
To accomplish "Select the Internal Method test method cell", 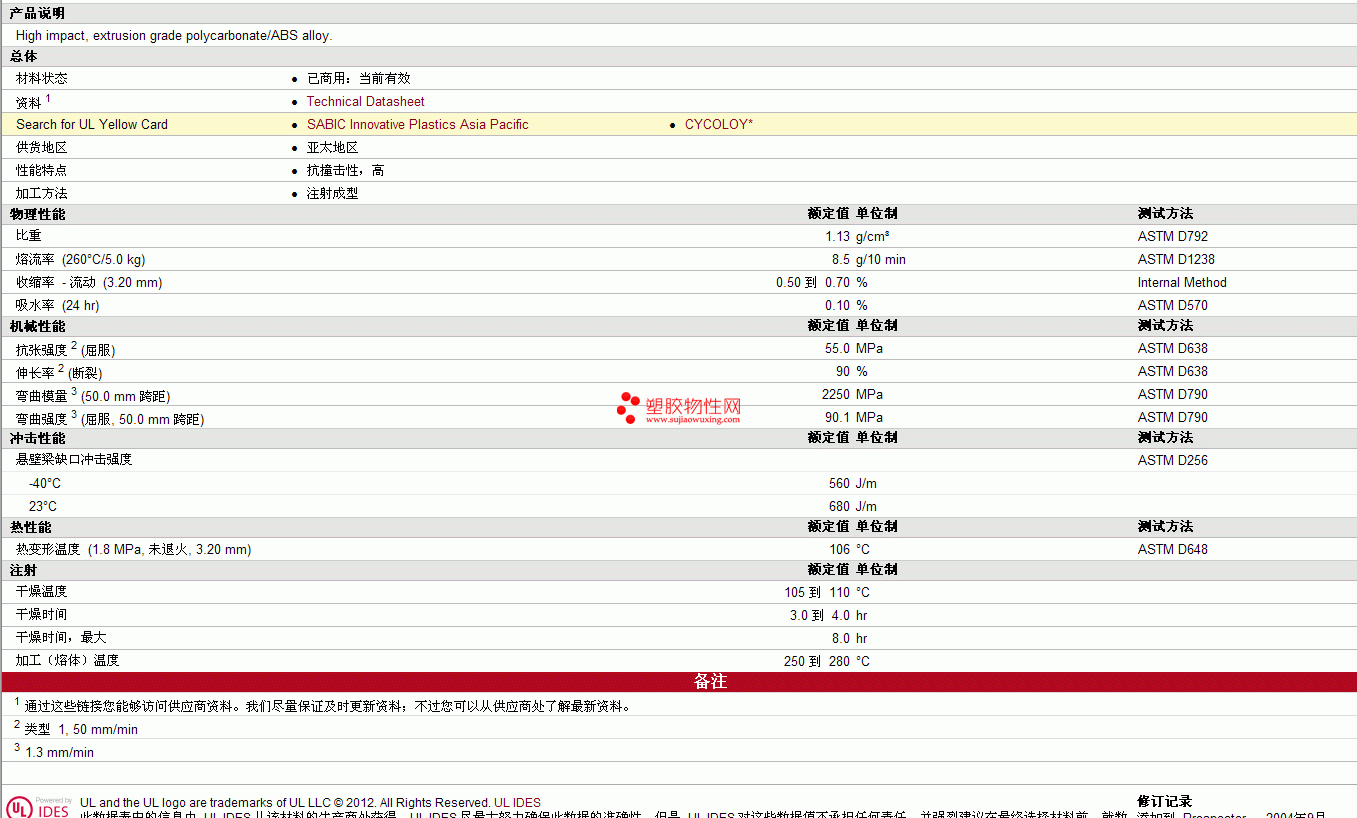I will pyautogui.click(x=1182, y=282).
